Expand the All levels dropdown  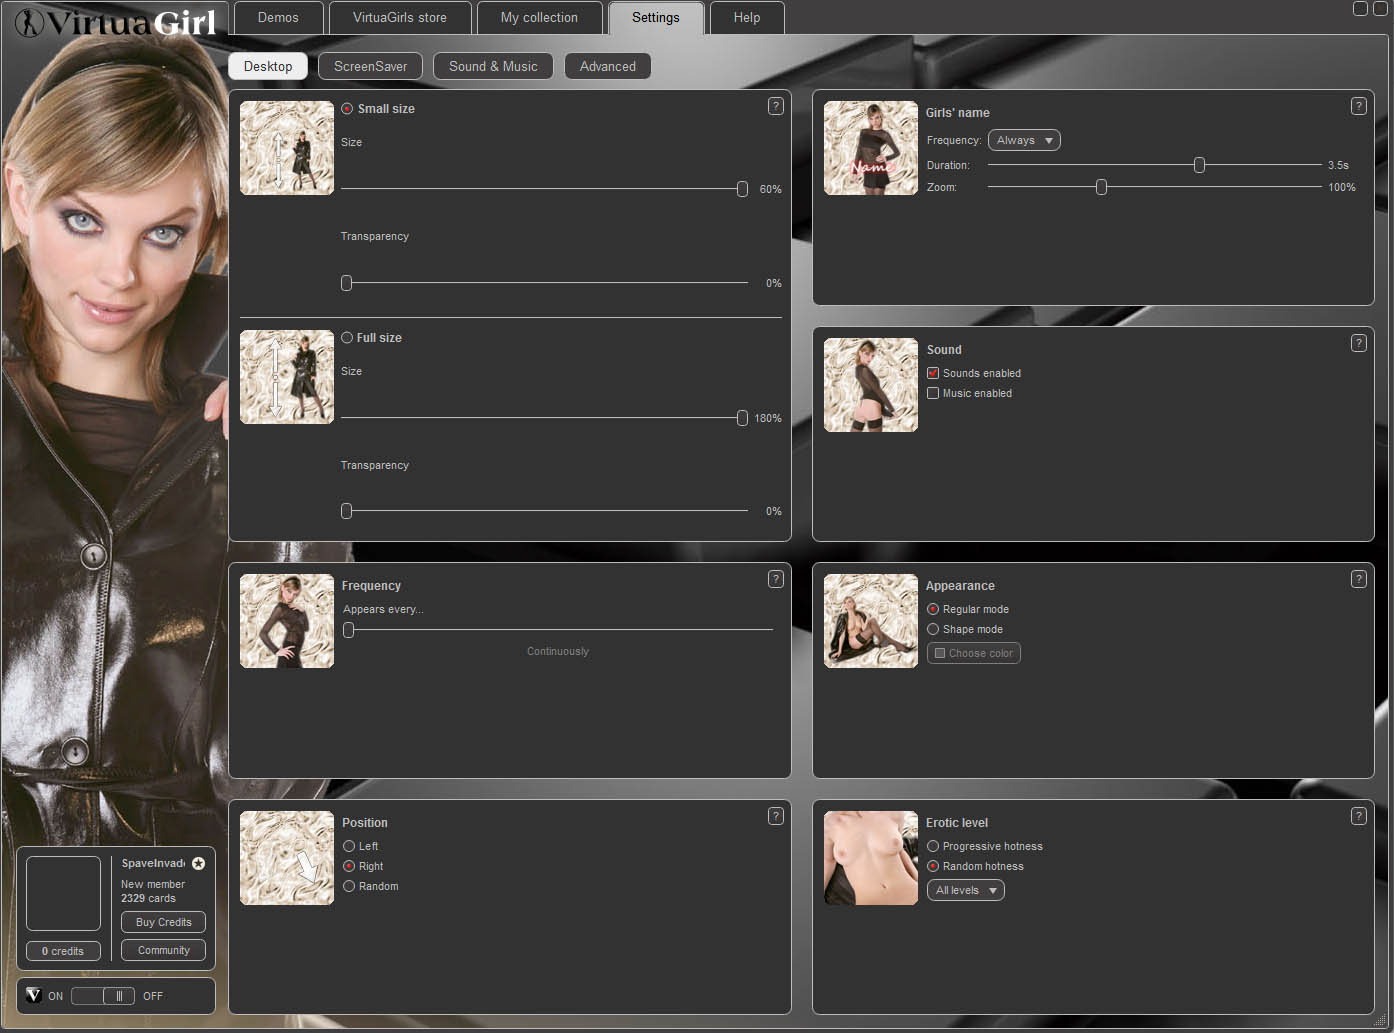click(965, 890)
